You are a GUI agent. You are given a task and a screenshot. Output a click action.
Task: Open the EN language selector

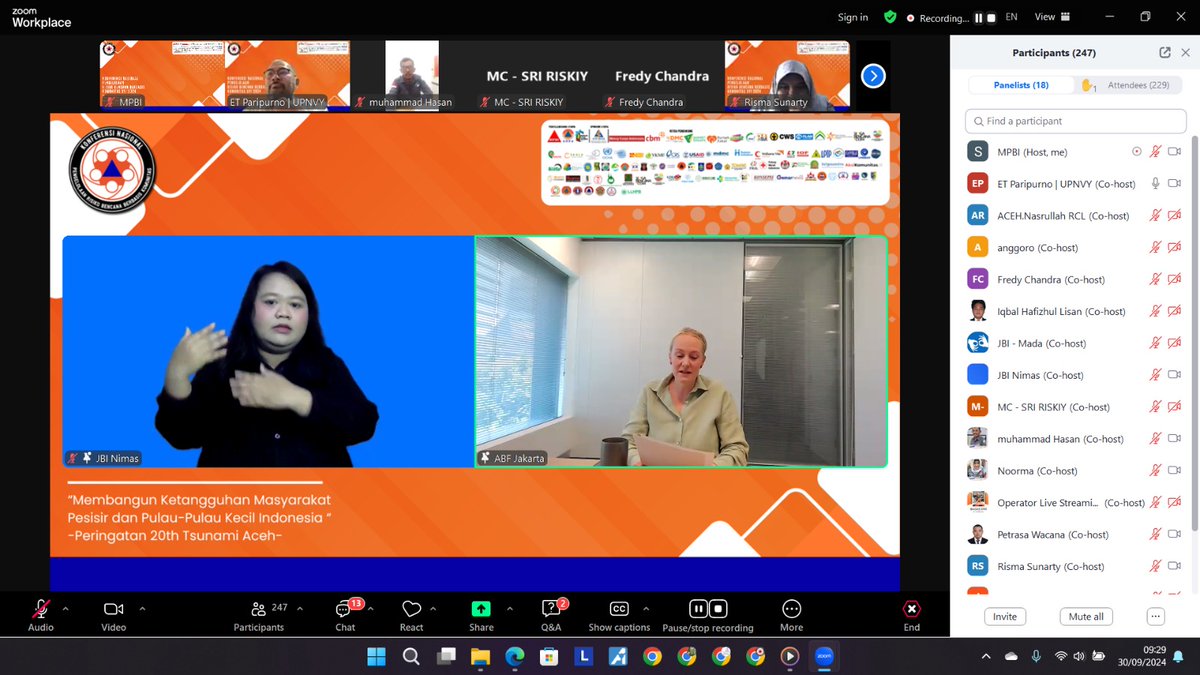1011,17
